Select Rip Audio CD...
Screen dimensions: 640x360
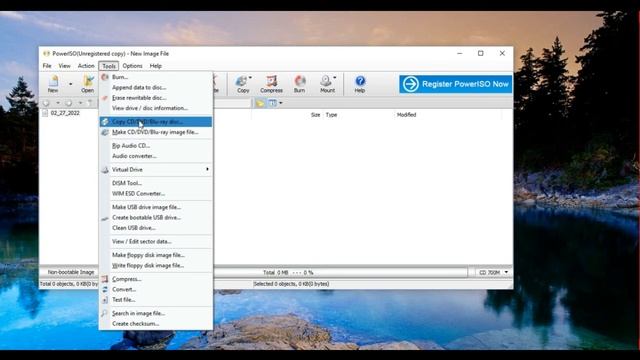(x=156, y=145)
